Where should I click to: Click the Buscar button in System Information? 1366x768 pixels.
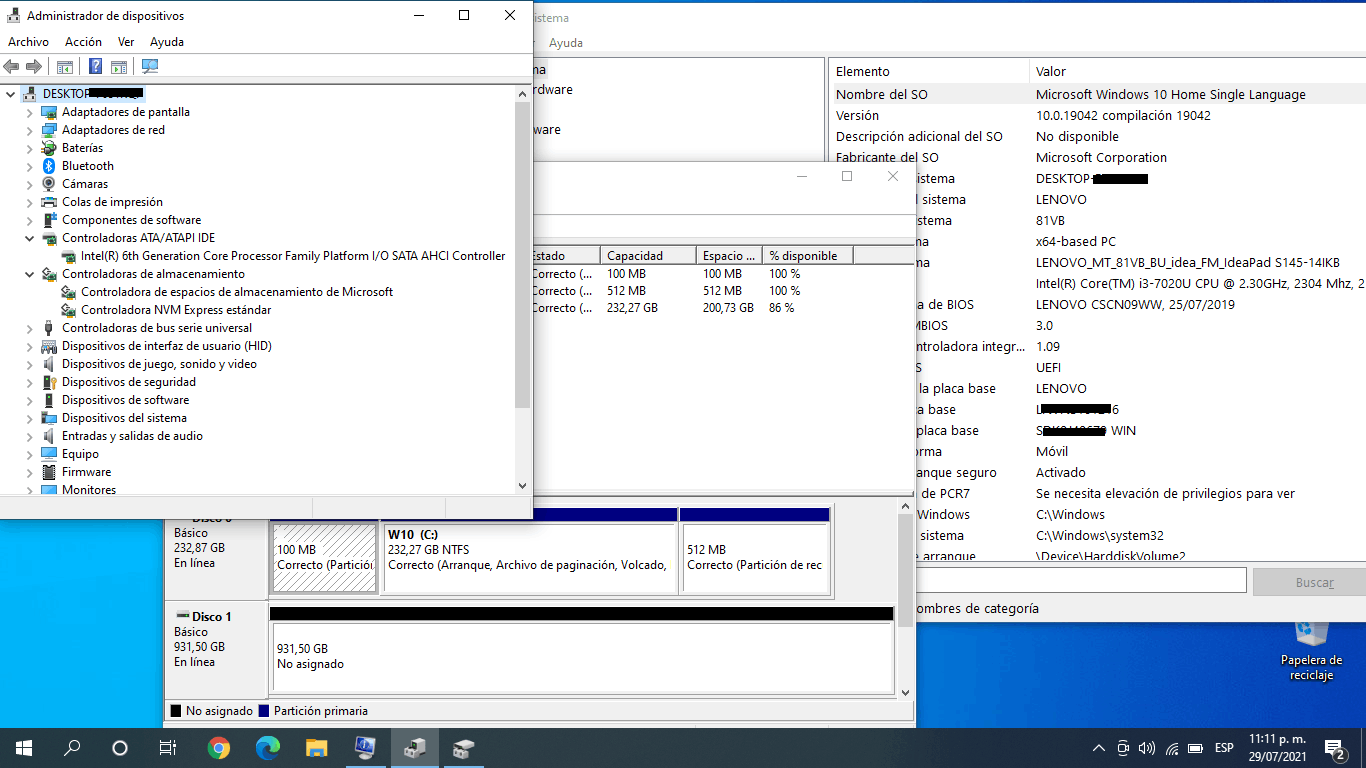[x=1314, y=582]
